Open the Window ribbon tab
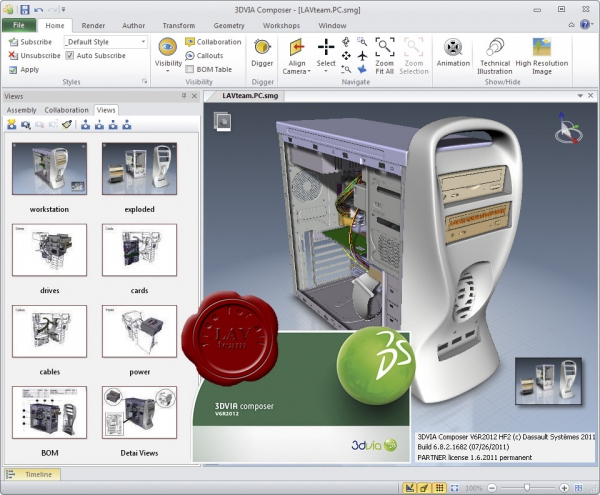Viewport: 600px width, 495px height. click(x=332, y=26)
